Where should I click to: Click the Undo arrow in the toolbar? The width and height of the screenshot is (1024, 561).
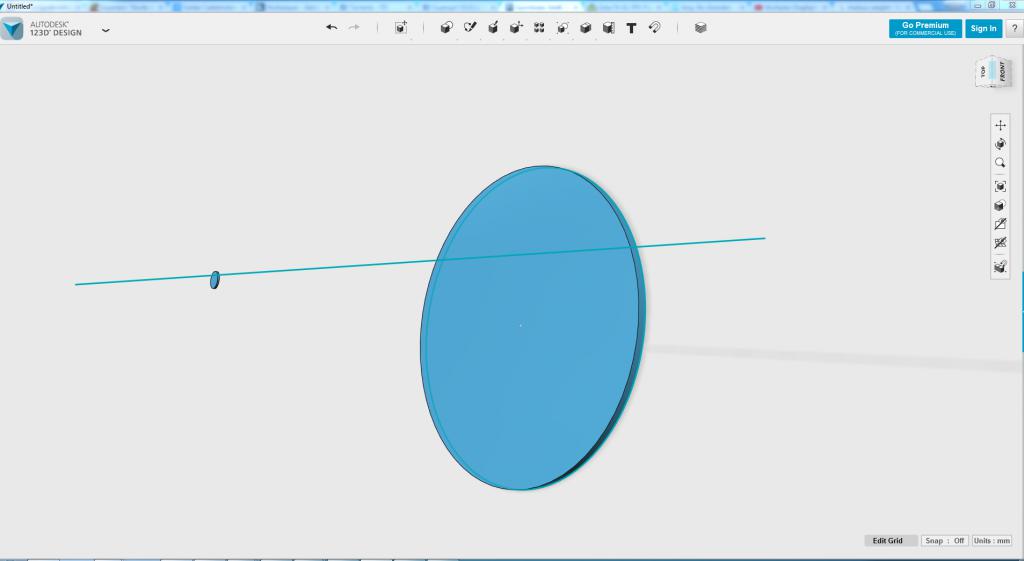pyautogui.click(x=332, y=28)
